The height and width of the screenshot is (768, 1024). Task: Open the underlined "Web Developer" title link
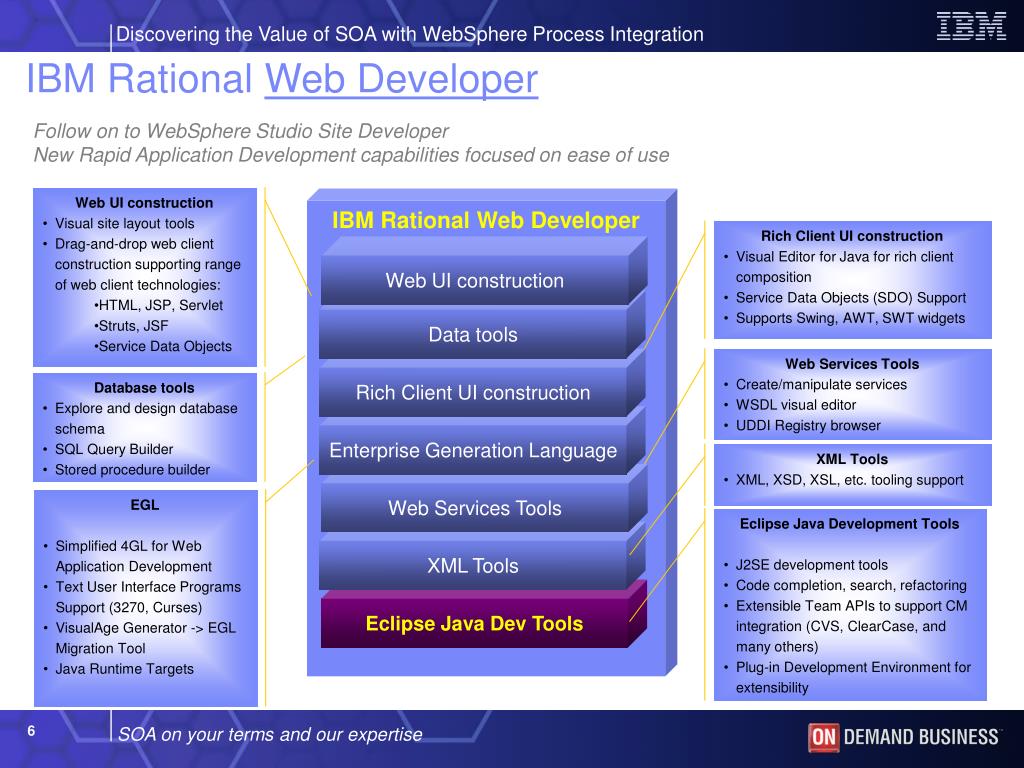point(401,79)
